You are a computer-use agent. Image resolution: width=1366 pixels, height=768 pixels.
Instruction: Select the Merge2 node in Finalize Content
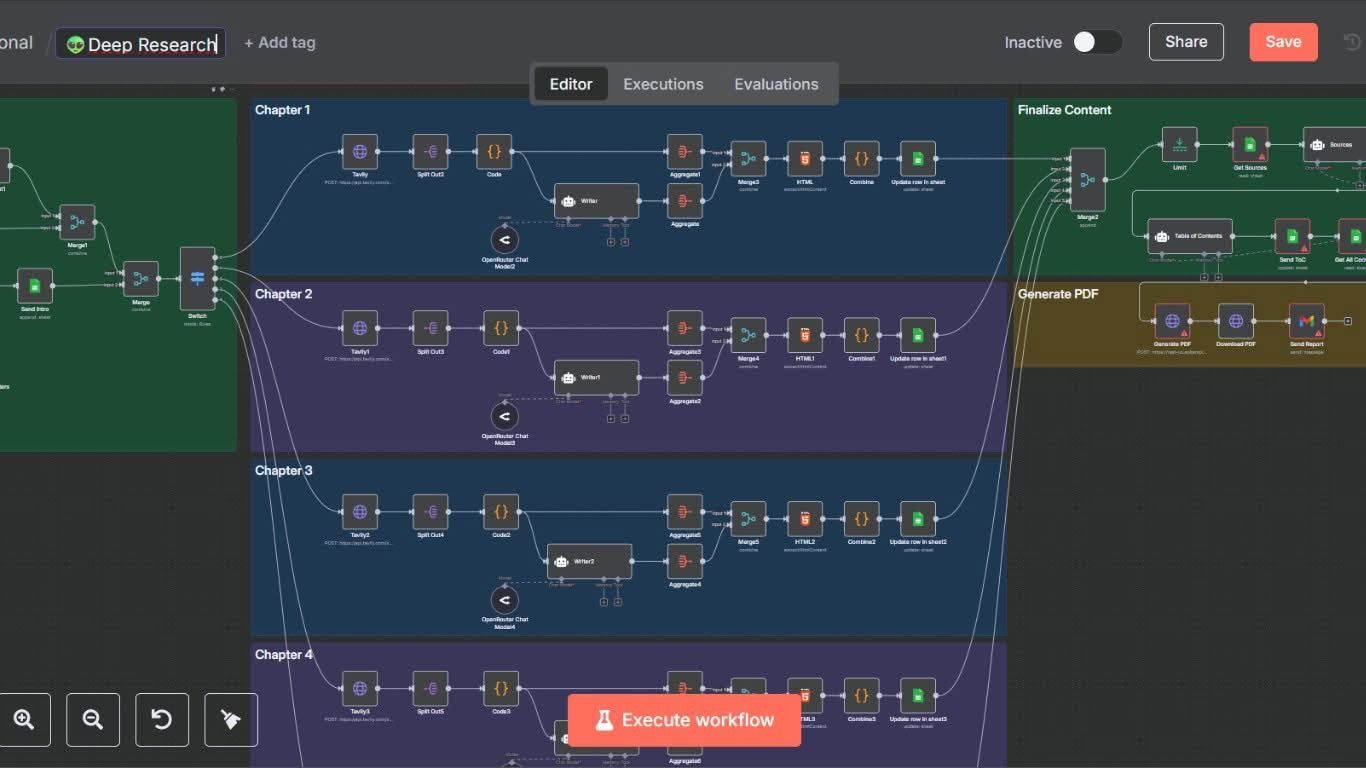click(x=1088, y=180)
